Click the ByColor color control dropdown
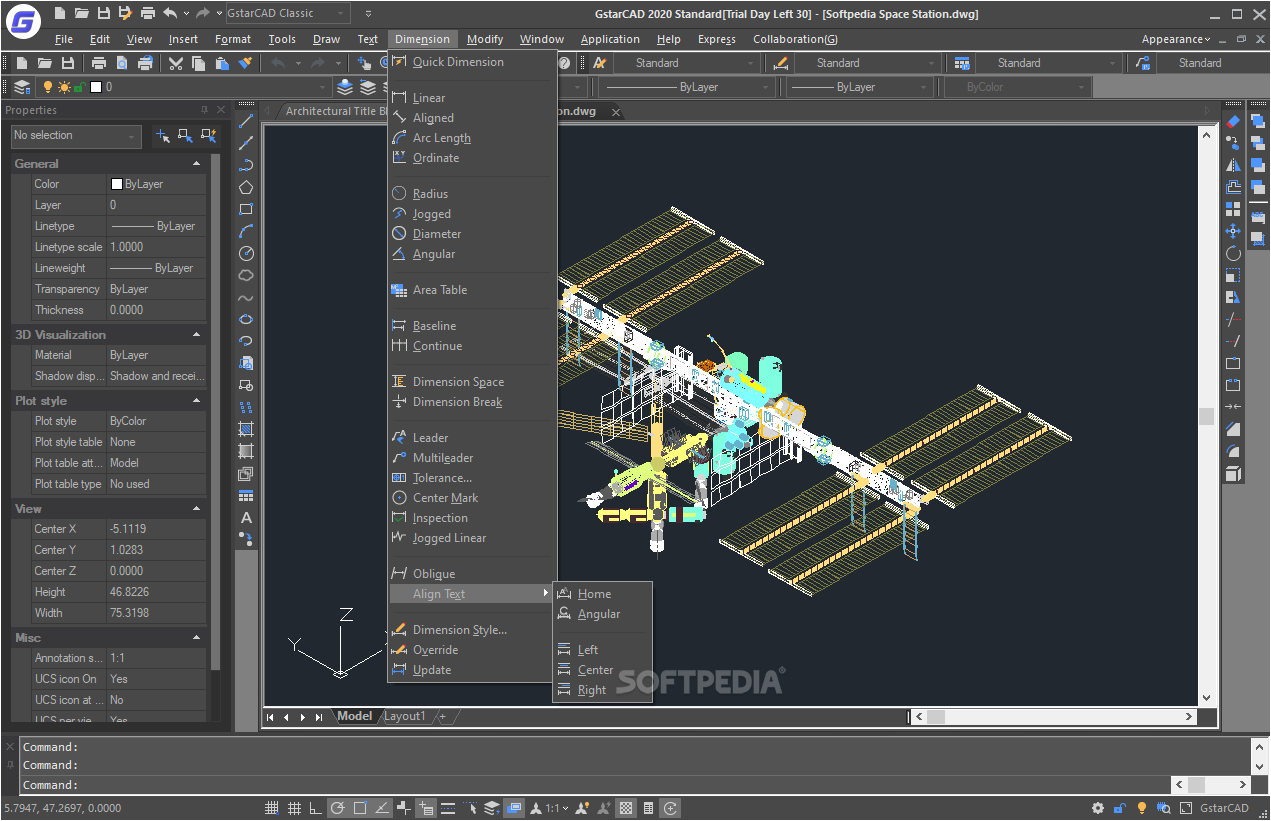The height and width of the screenshot is (821, 1271). (x=1018, y=87)
